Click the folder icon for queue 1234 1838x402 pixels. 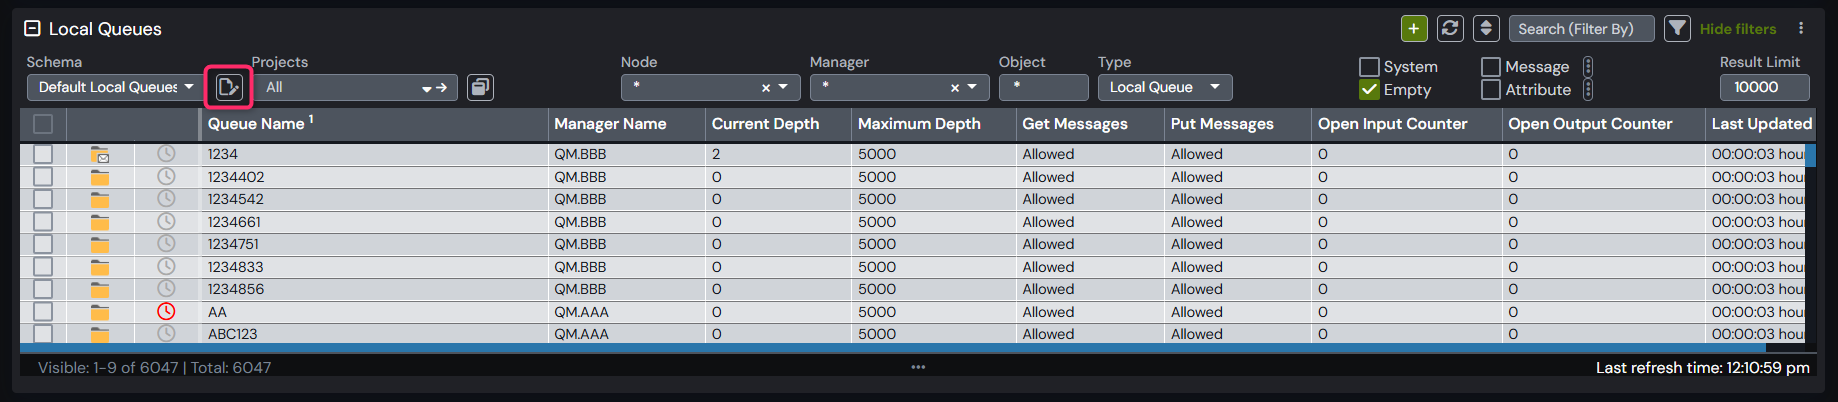tap(100, 155)
